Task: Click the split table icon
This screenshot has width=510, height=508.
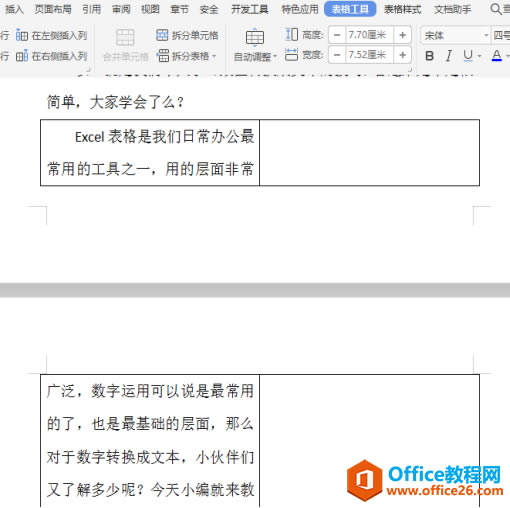Action: pyautogui.click(x=162, y=56)
